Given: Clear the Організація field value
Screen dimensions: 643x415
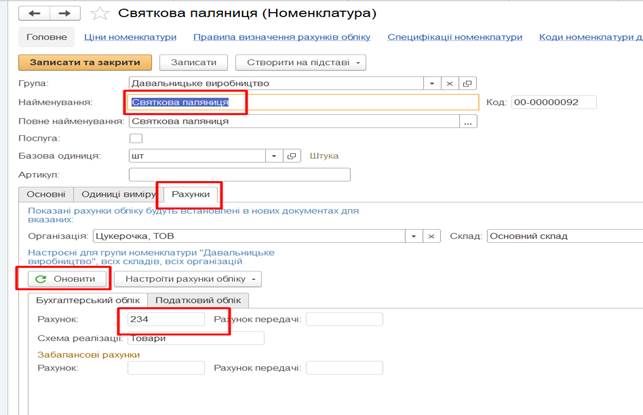Looking at the screenshot, I should coord(432,236).
